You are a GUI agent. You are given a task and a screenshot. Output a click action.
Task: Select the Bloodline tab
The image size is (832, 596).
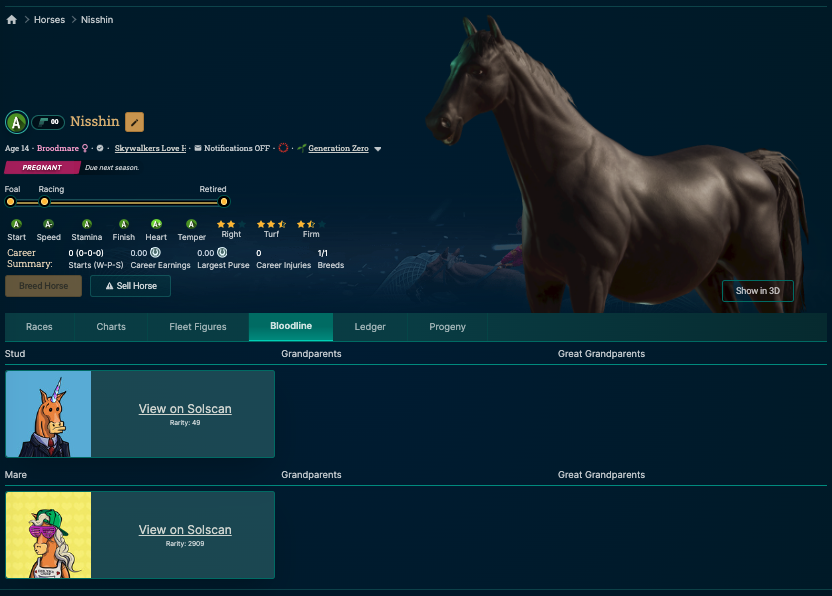pyautogui.click(x=291, y=326)
